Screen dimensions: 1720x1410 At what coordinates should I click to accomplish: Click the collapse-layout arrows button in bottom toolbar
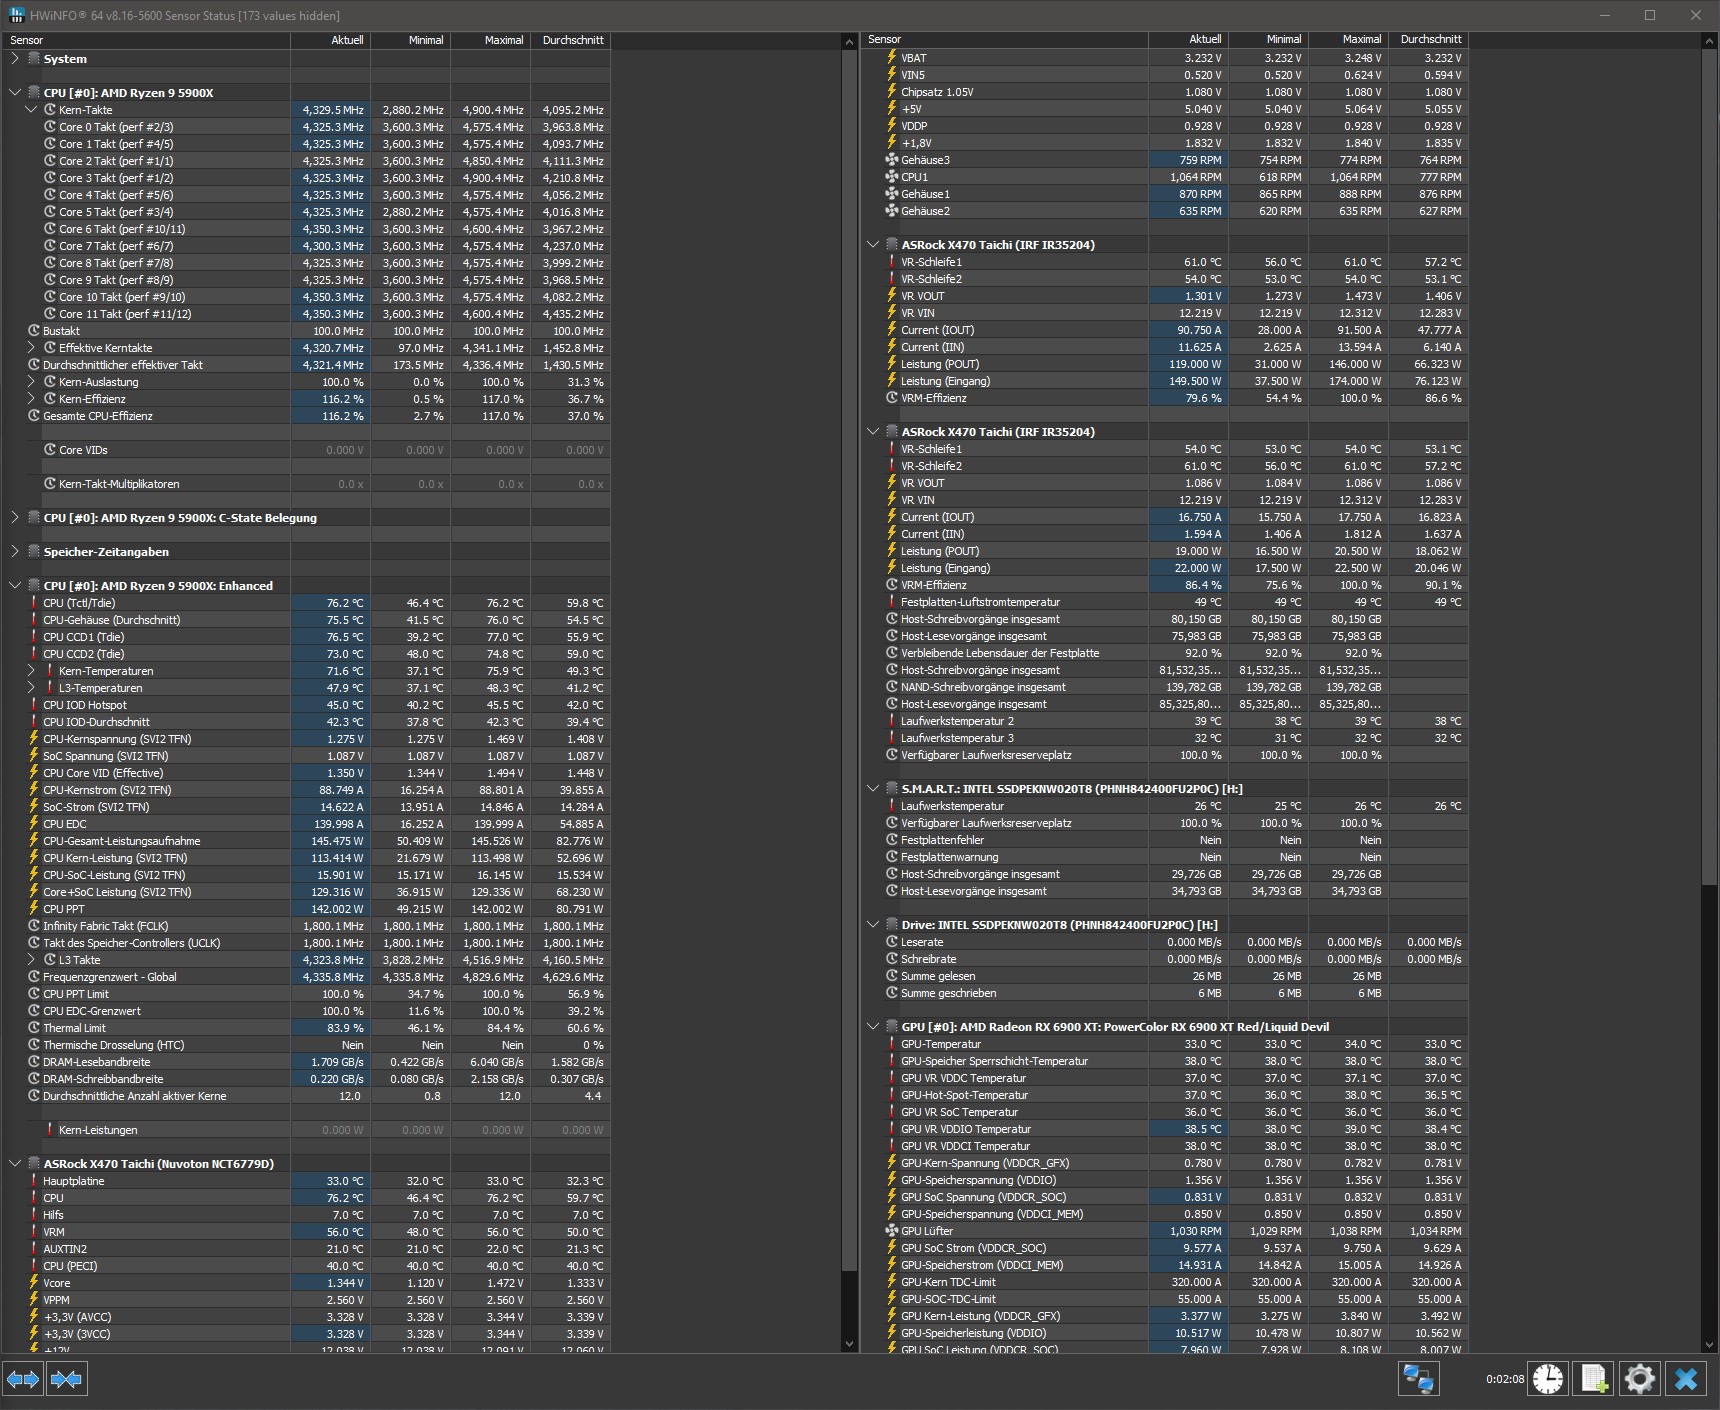coord(66,1379)
